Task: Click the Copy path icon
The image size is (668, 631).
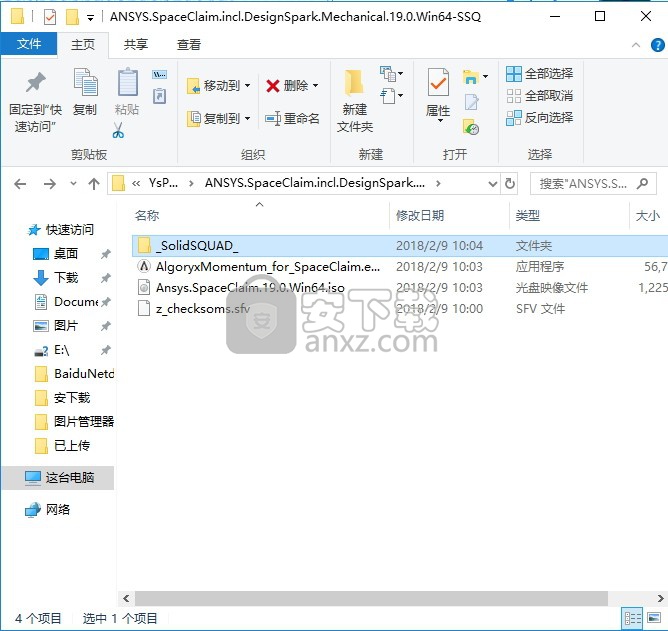Action: 159,75
